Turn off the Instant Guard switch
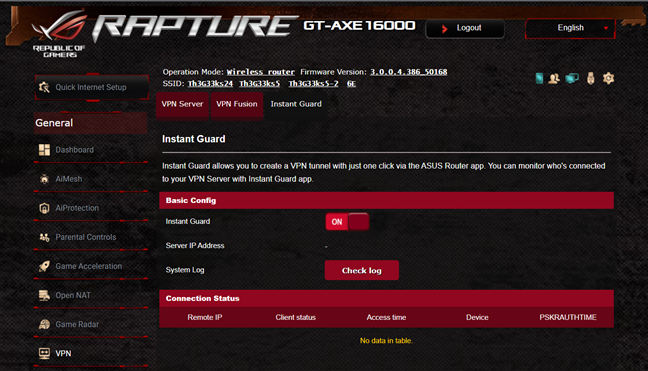Screen dimensions: 648x371 coord(347,222)
